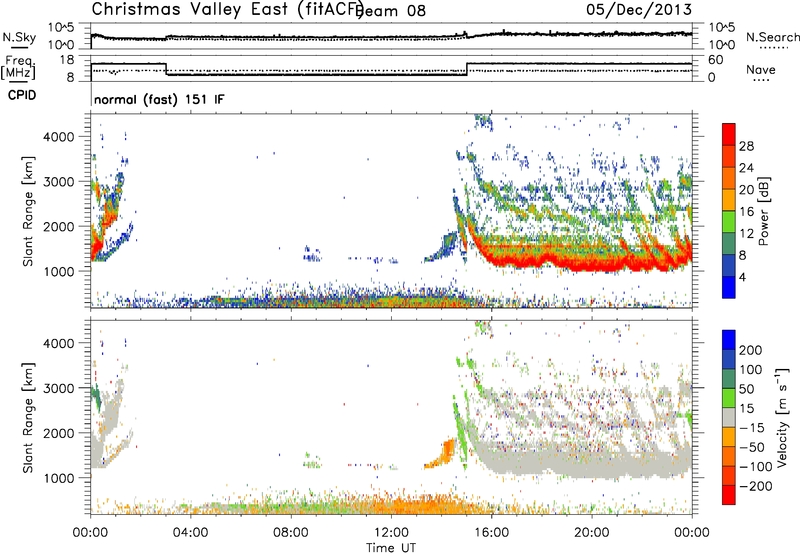Click the red segment of the Power colorbar

point(729,134)
